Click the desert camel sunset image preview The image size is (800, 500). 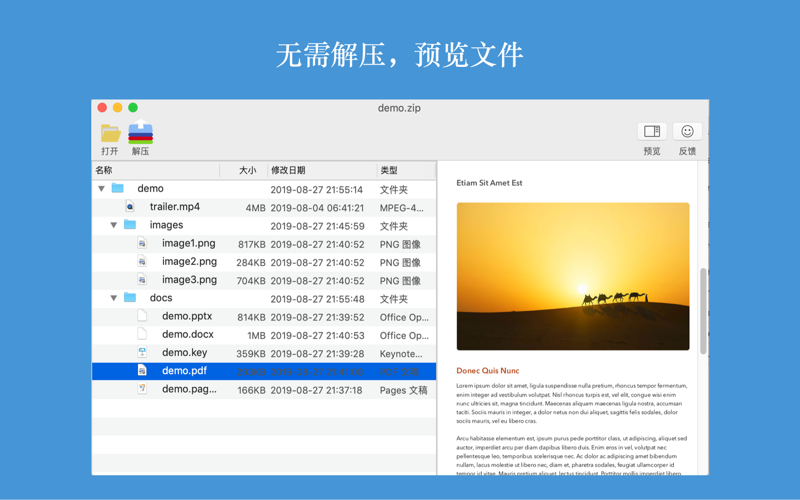point(572,276)
